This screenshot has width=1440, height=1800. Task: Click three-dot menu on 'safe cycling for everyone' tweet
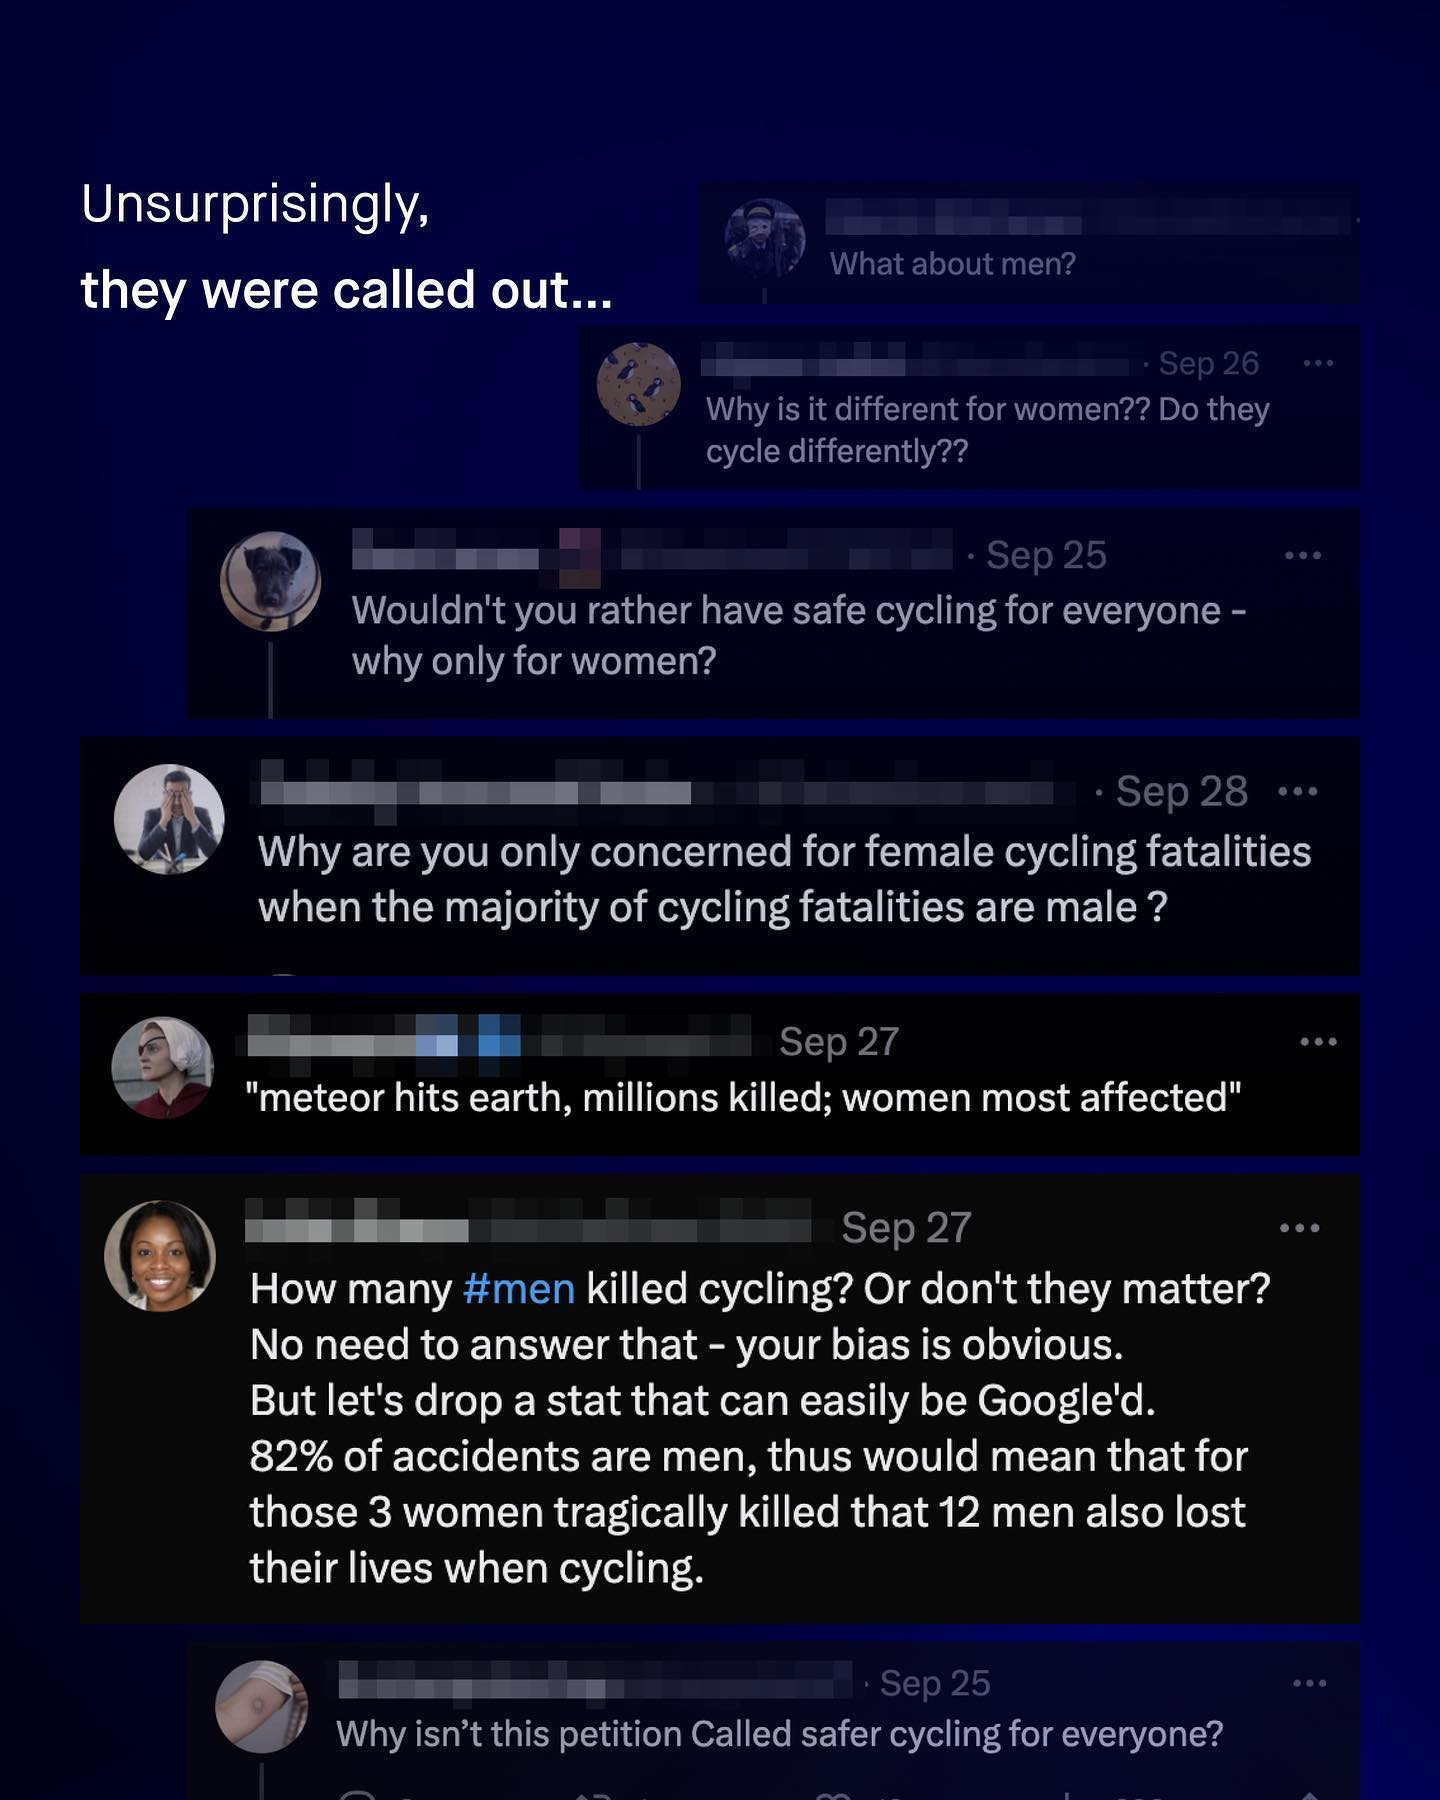tap(1302, 555)
